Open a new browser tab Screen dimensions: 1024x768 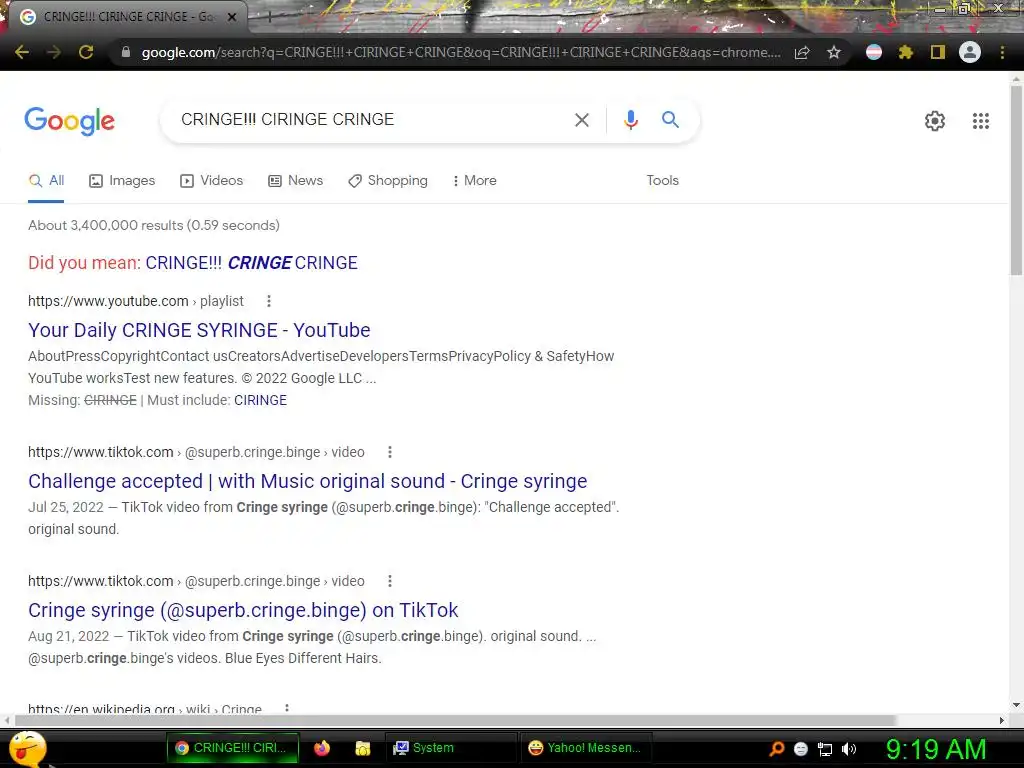(x=268, y=18)
